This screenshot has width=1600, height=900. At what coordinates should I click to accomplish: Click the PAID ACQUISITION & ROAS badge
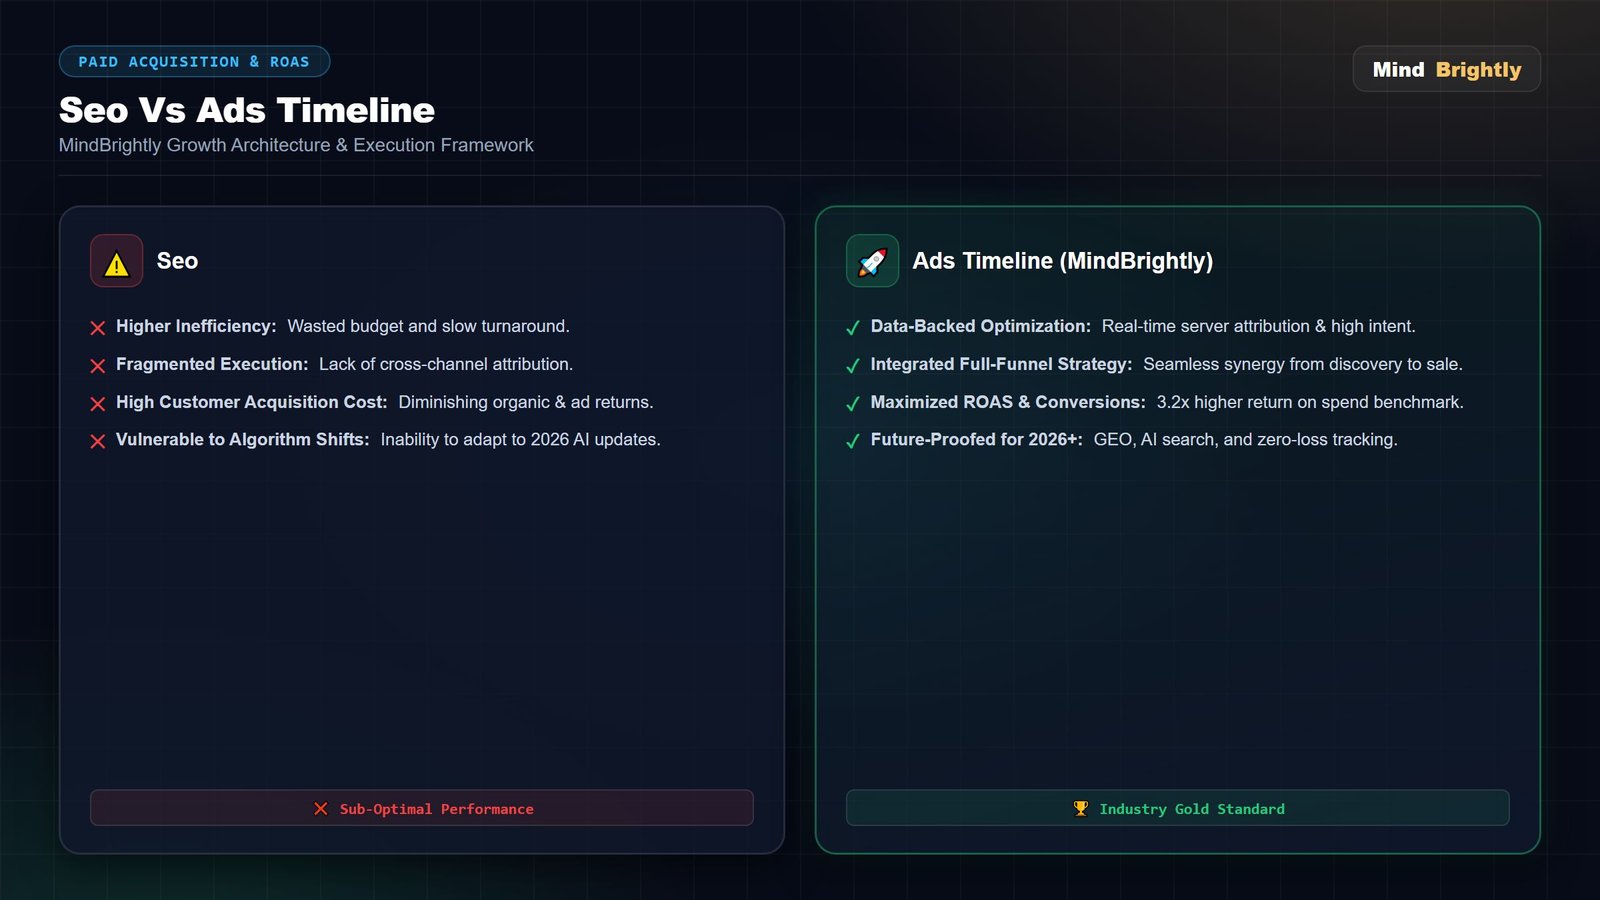[x=195, y=62]
